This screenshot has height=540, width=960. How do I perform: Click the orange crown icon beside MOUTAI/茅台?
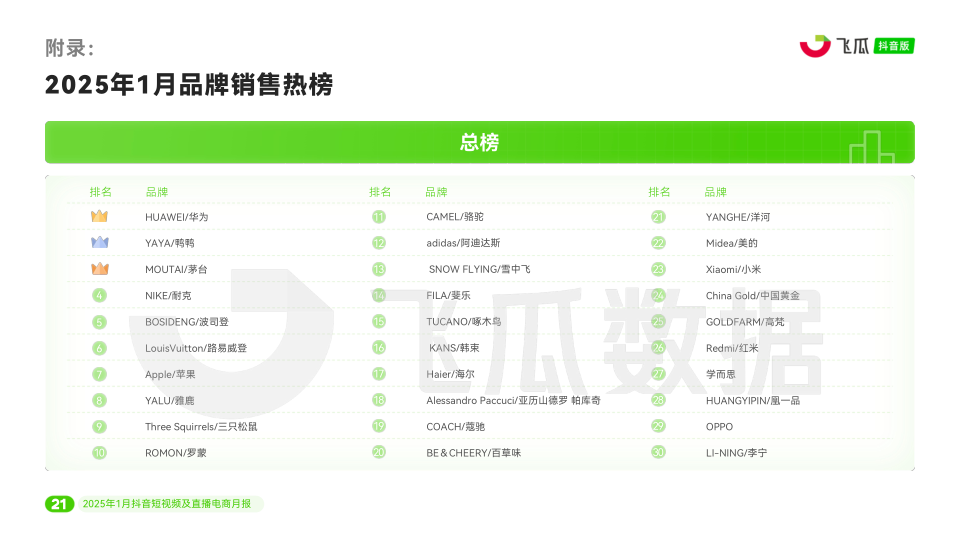point(99,269)
